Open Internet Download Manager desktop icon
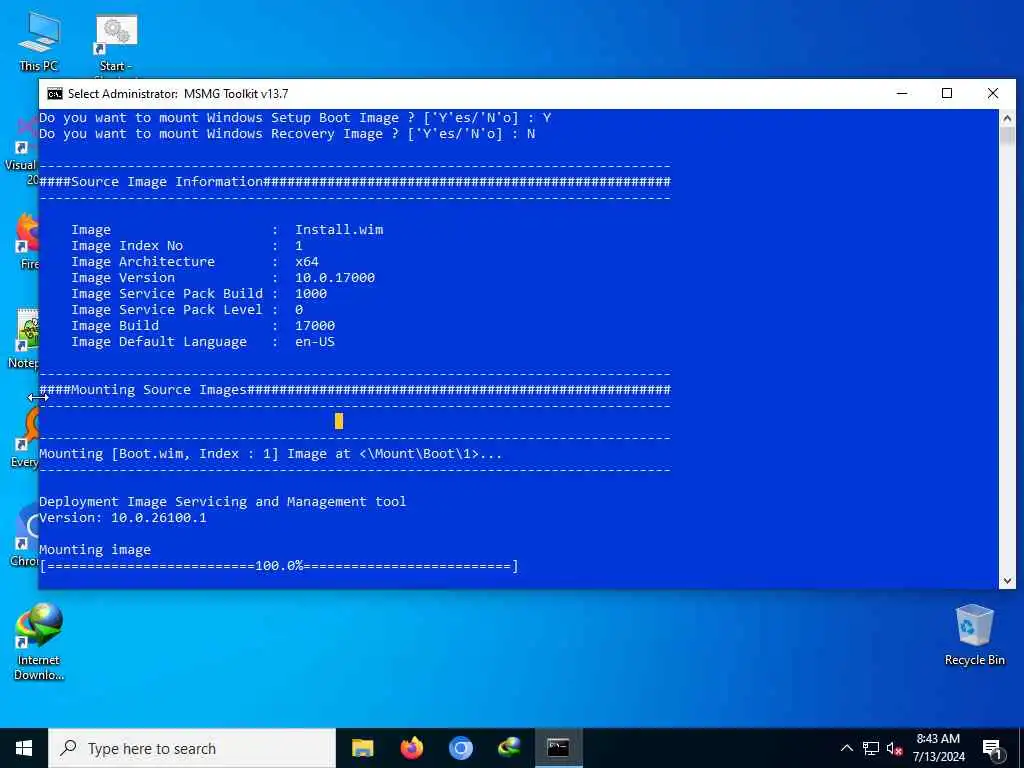The image size is (1024, 768). pos(39,641)
